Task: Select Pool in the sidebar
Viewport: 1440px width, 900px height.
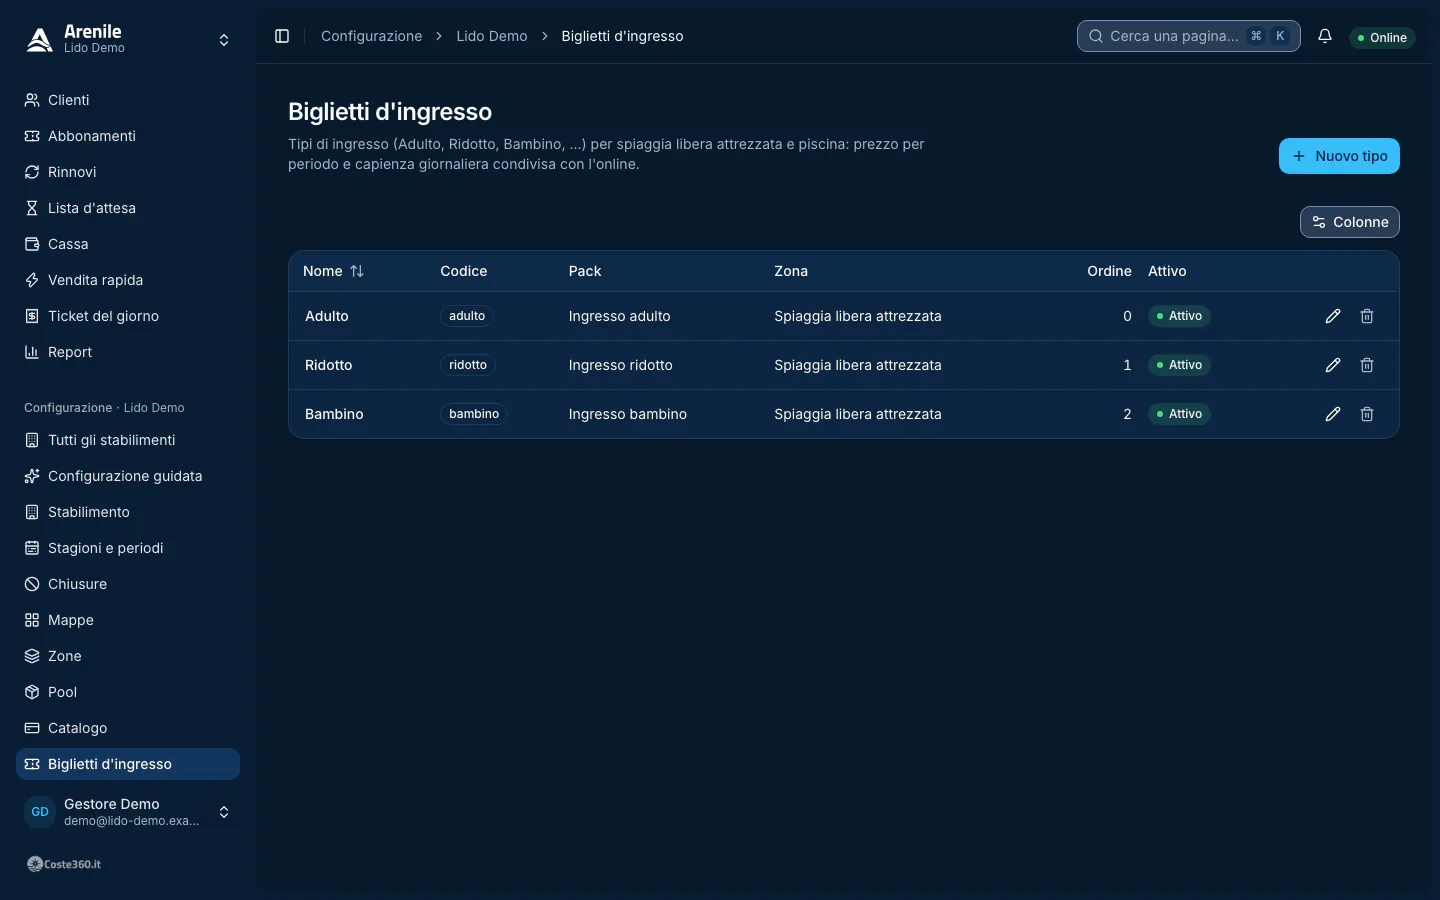Action: (x=128, y=692)
